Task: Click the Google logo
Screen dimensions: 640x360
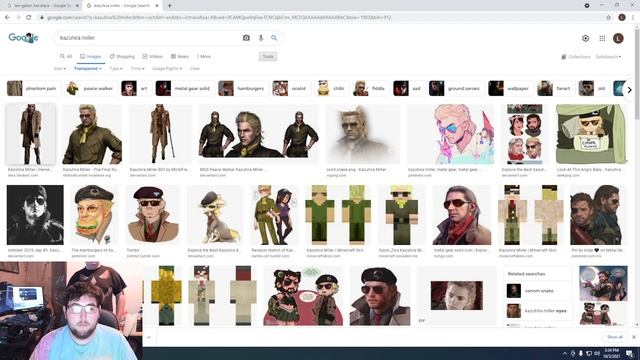Action: coord(23,38)
